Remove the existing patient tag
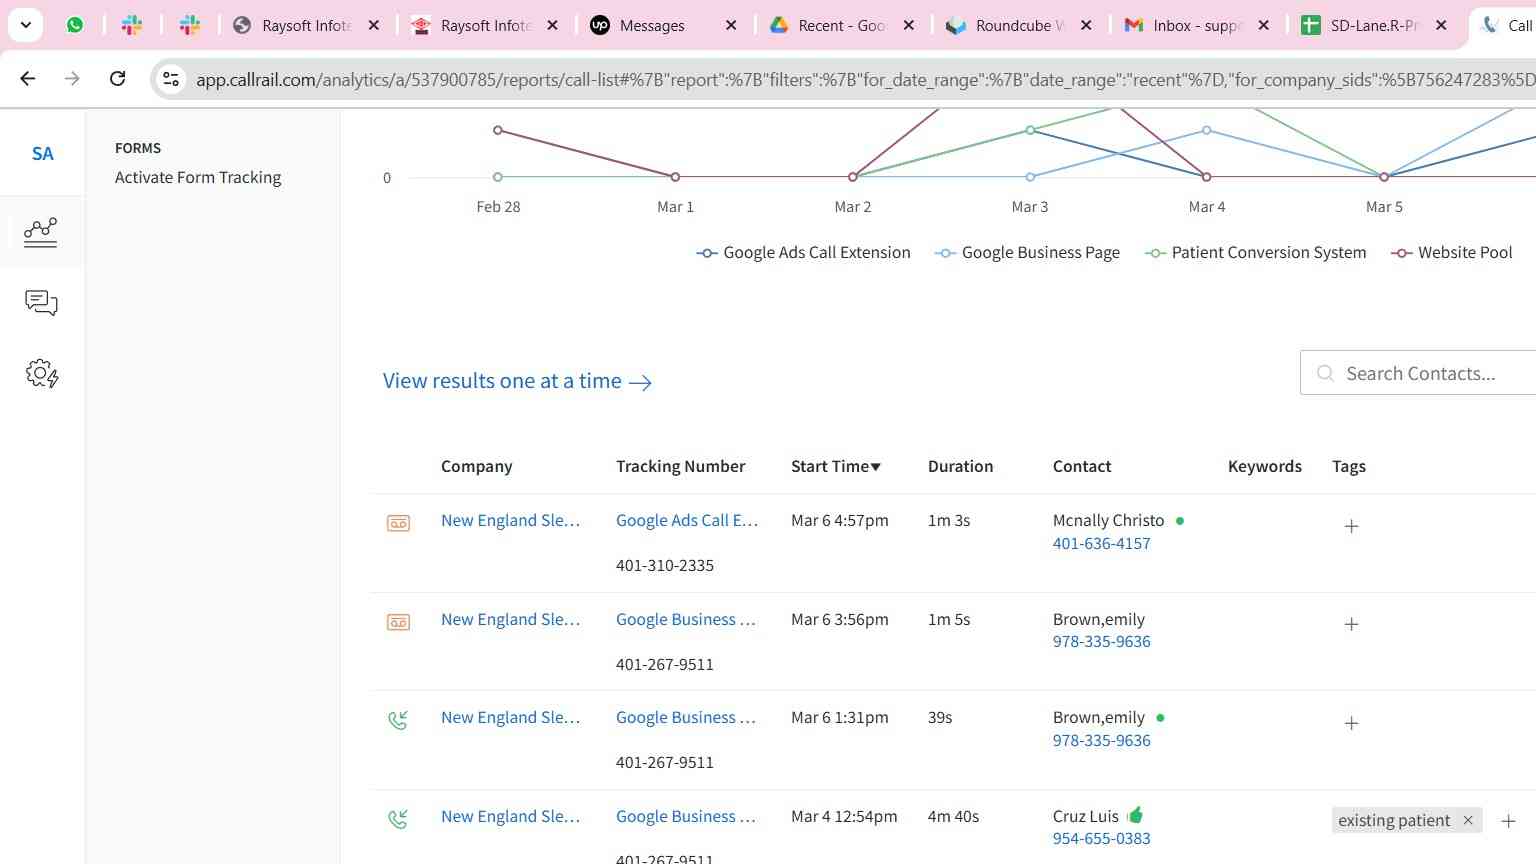This screenshot has height=864, width=1536. tap(1468, 820)
